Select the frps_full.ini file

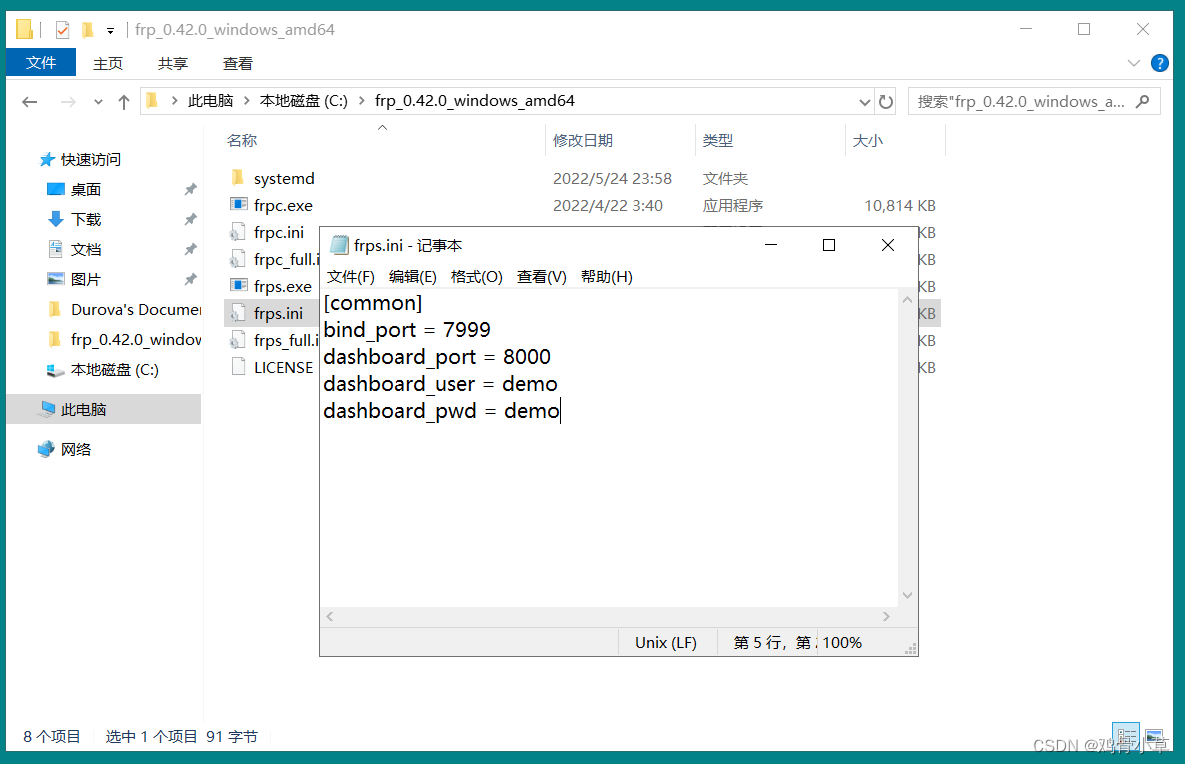286,341
